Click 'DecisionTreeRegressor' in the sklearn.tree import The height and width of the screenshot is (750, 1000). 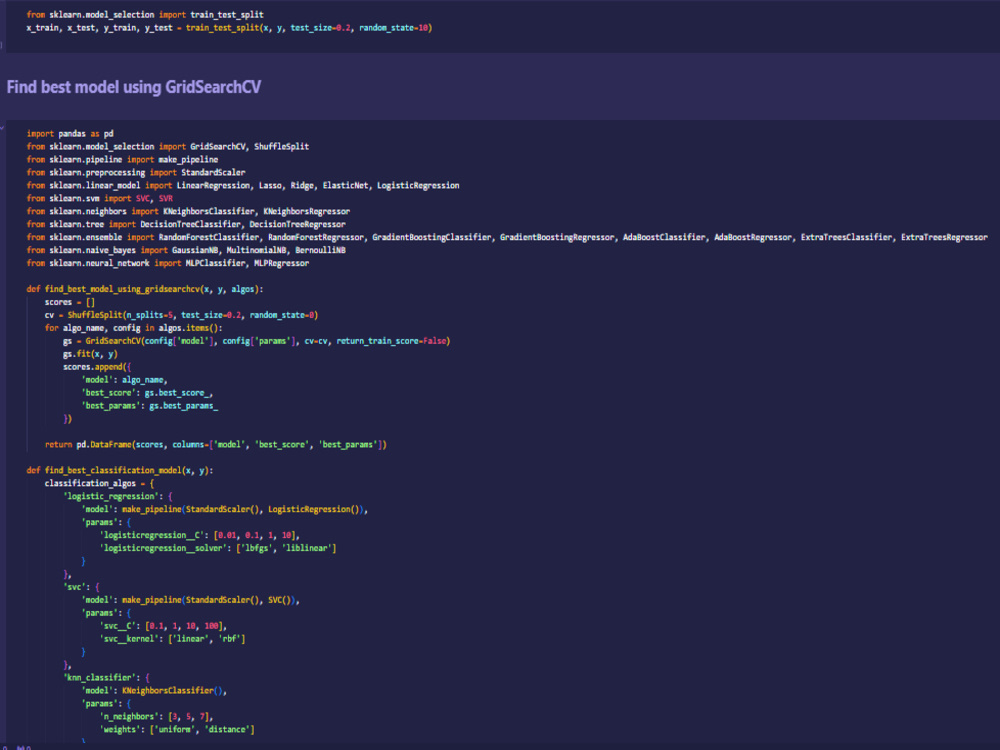[x=297, y=224]
